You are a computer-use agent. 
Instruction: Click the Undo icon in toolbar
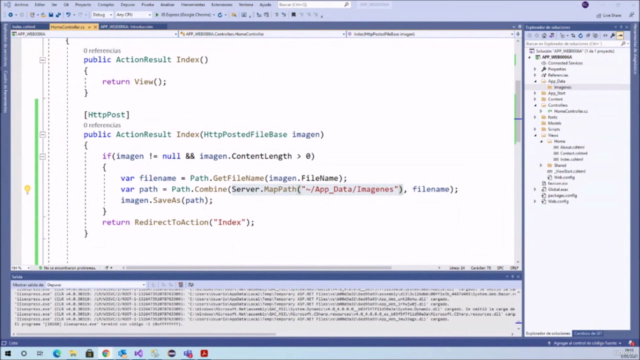point(68,15)
